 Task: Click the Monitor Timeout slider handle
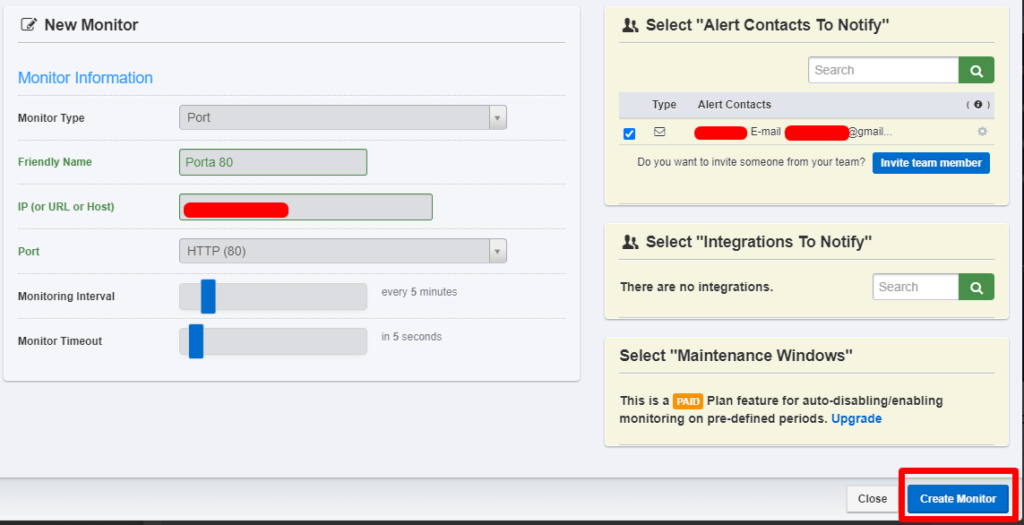click(x=196, y=341)
